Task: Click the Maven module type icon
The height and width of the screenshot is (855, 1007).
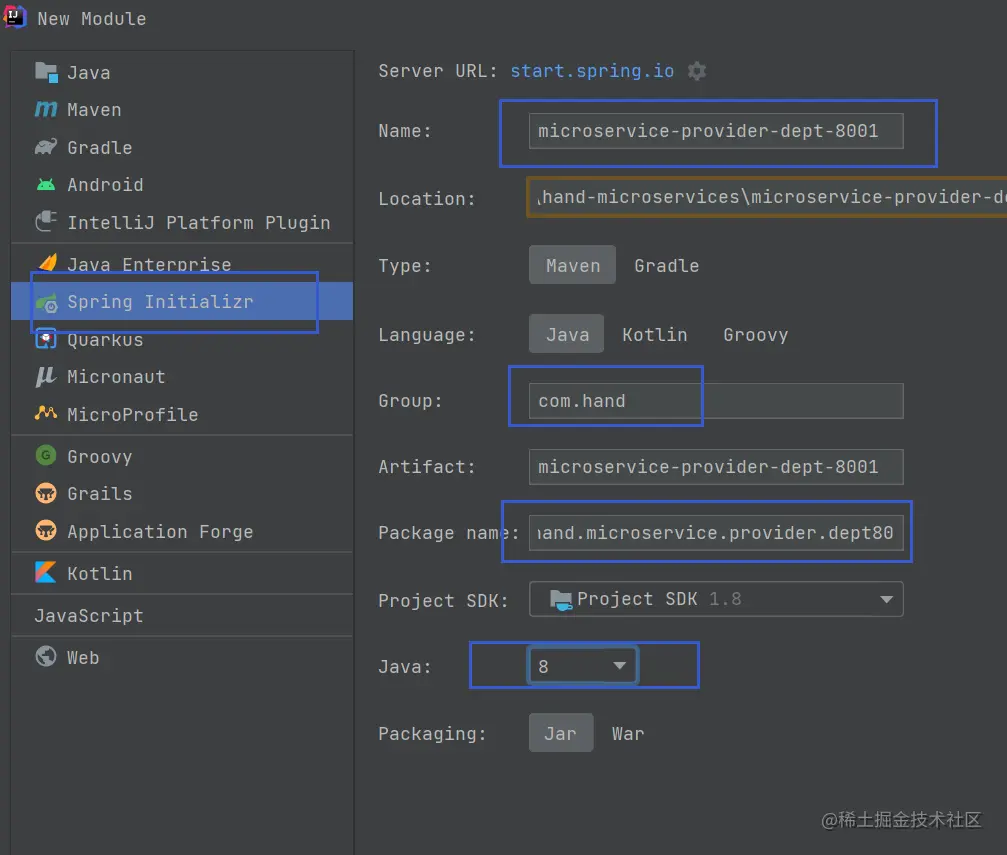Action: 46,109
